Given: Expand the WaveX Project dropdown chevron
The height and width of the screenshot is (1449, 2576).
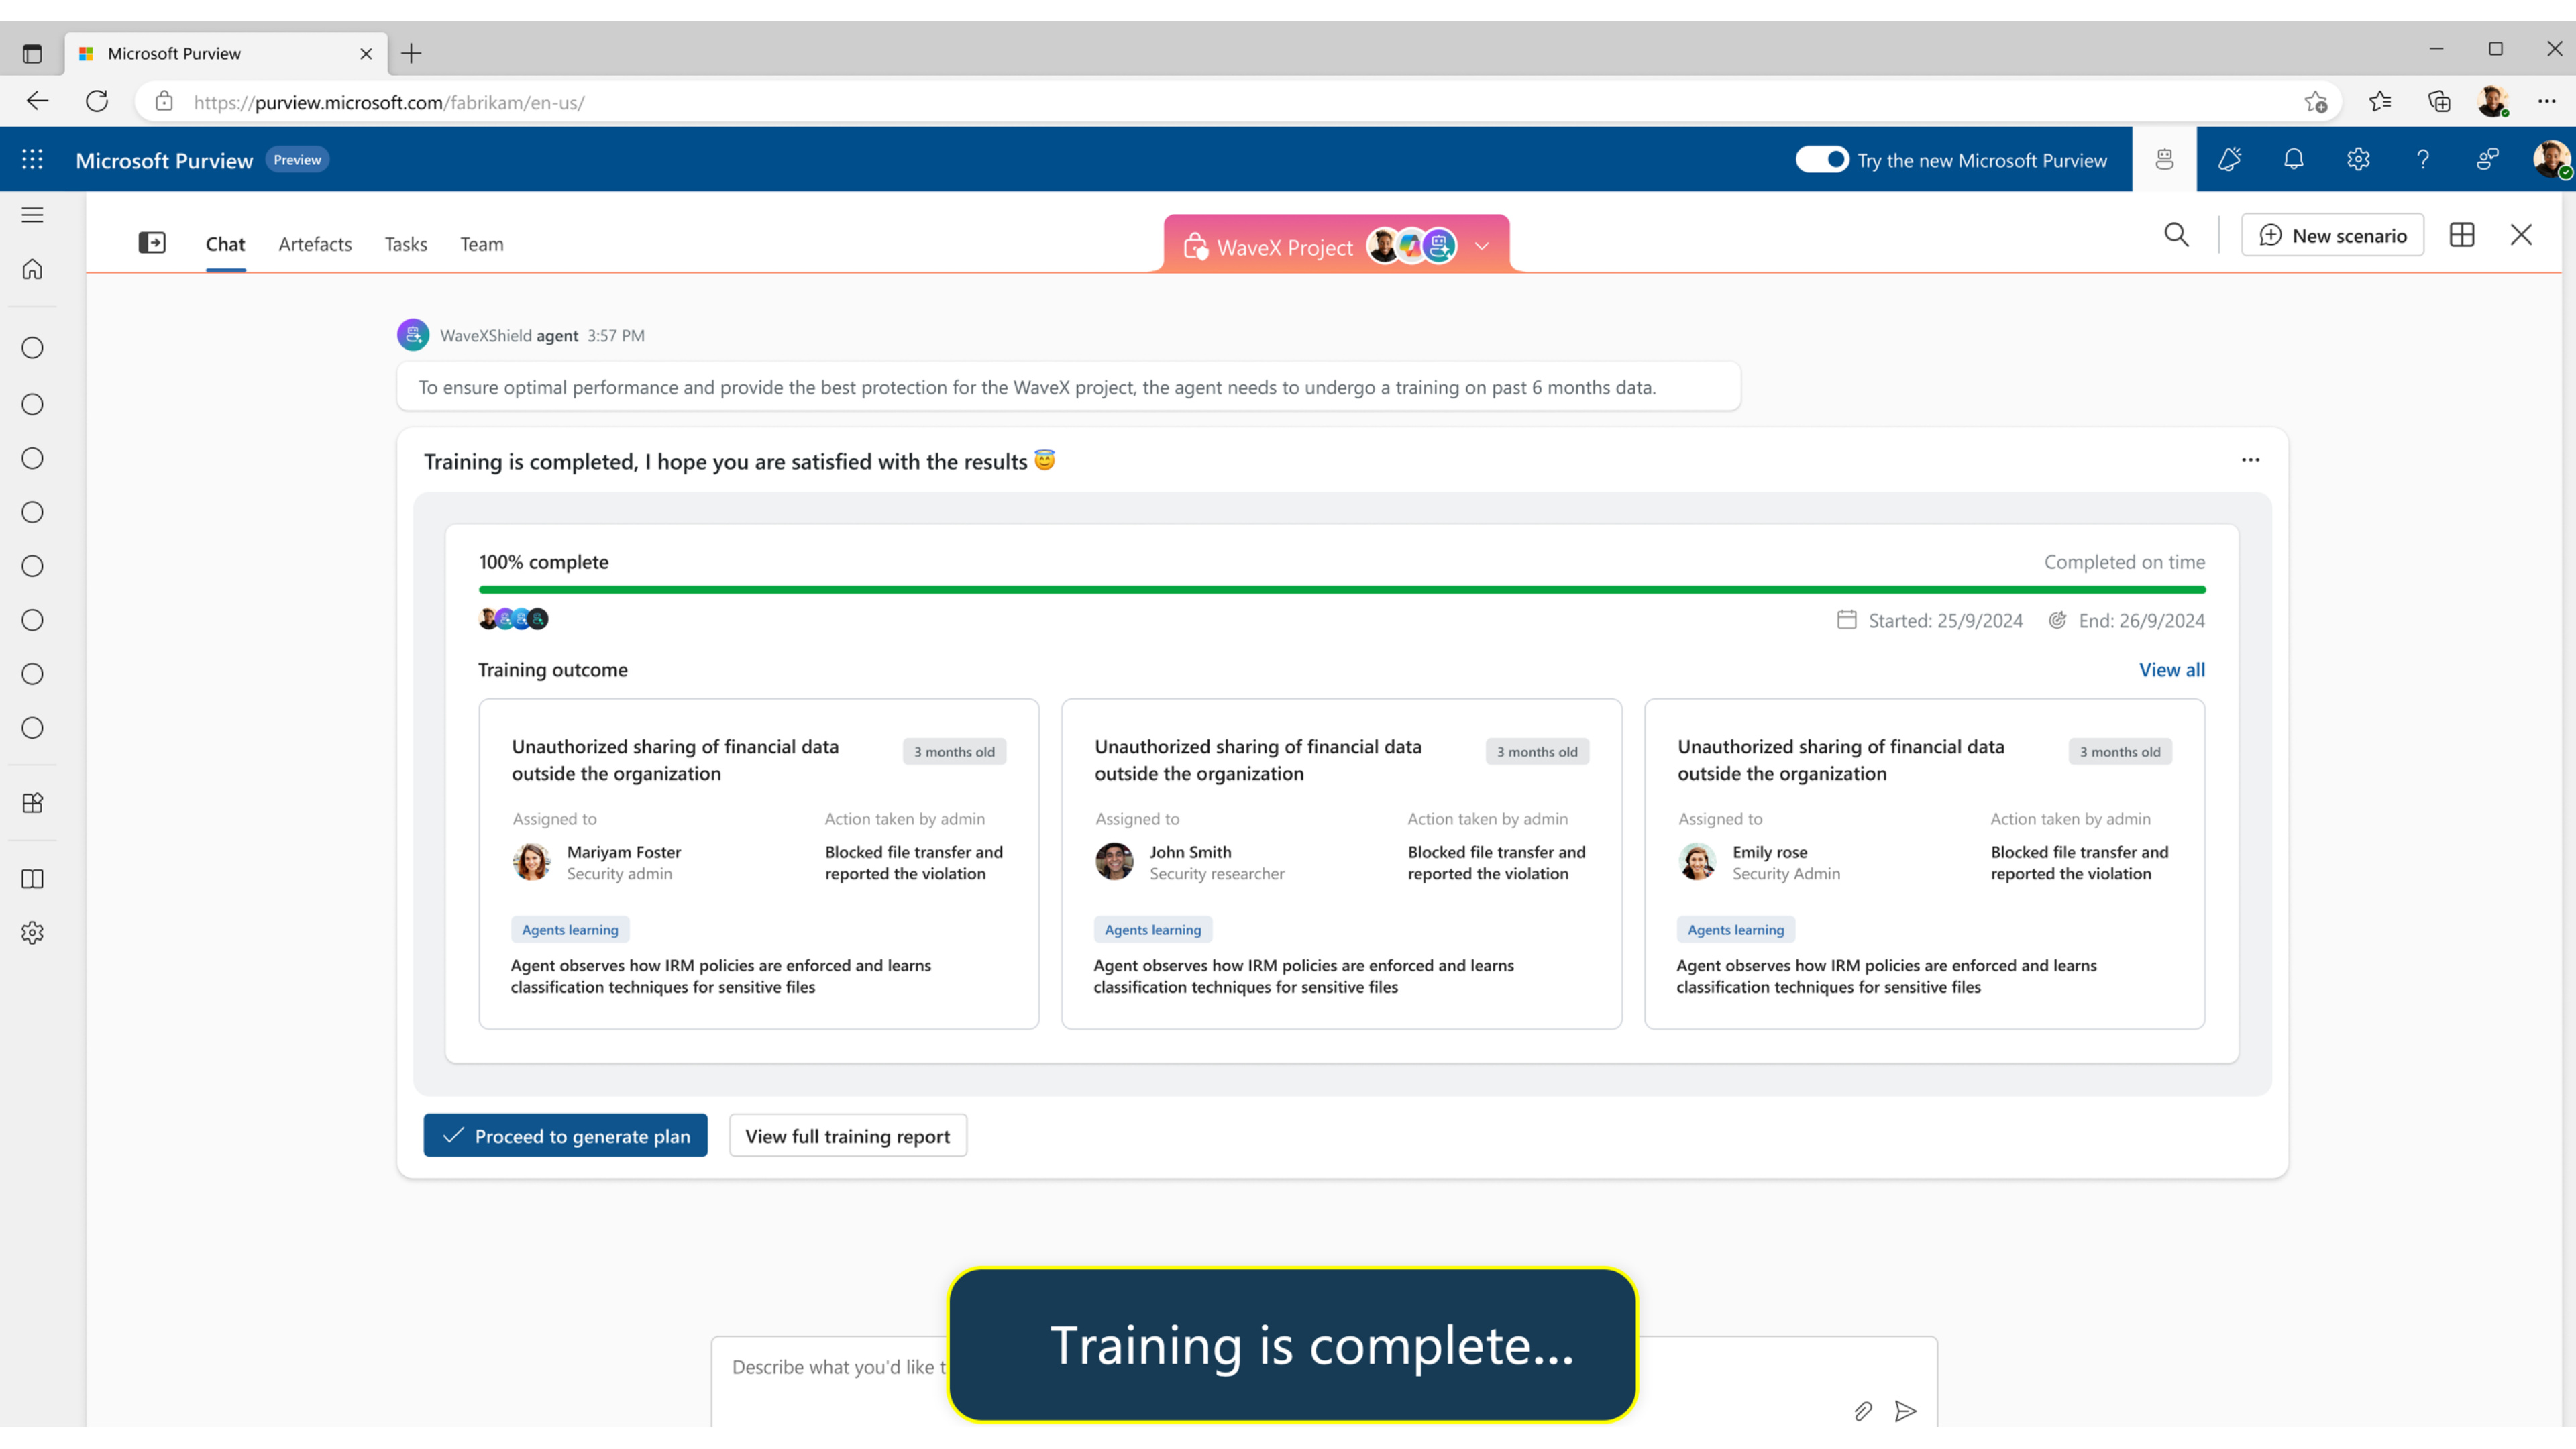Looking at the screenshot, I should 1482,246.
